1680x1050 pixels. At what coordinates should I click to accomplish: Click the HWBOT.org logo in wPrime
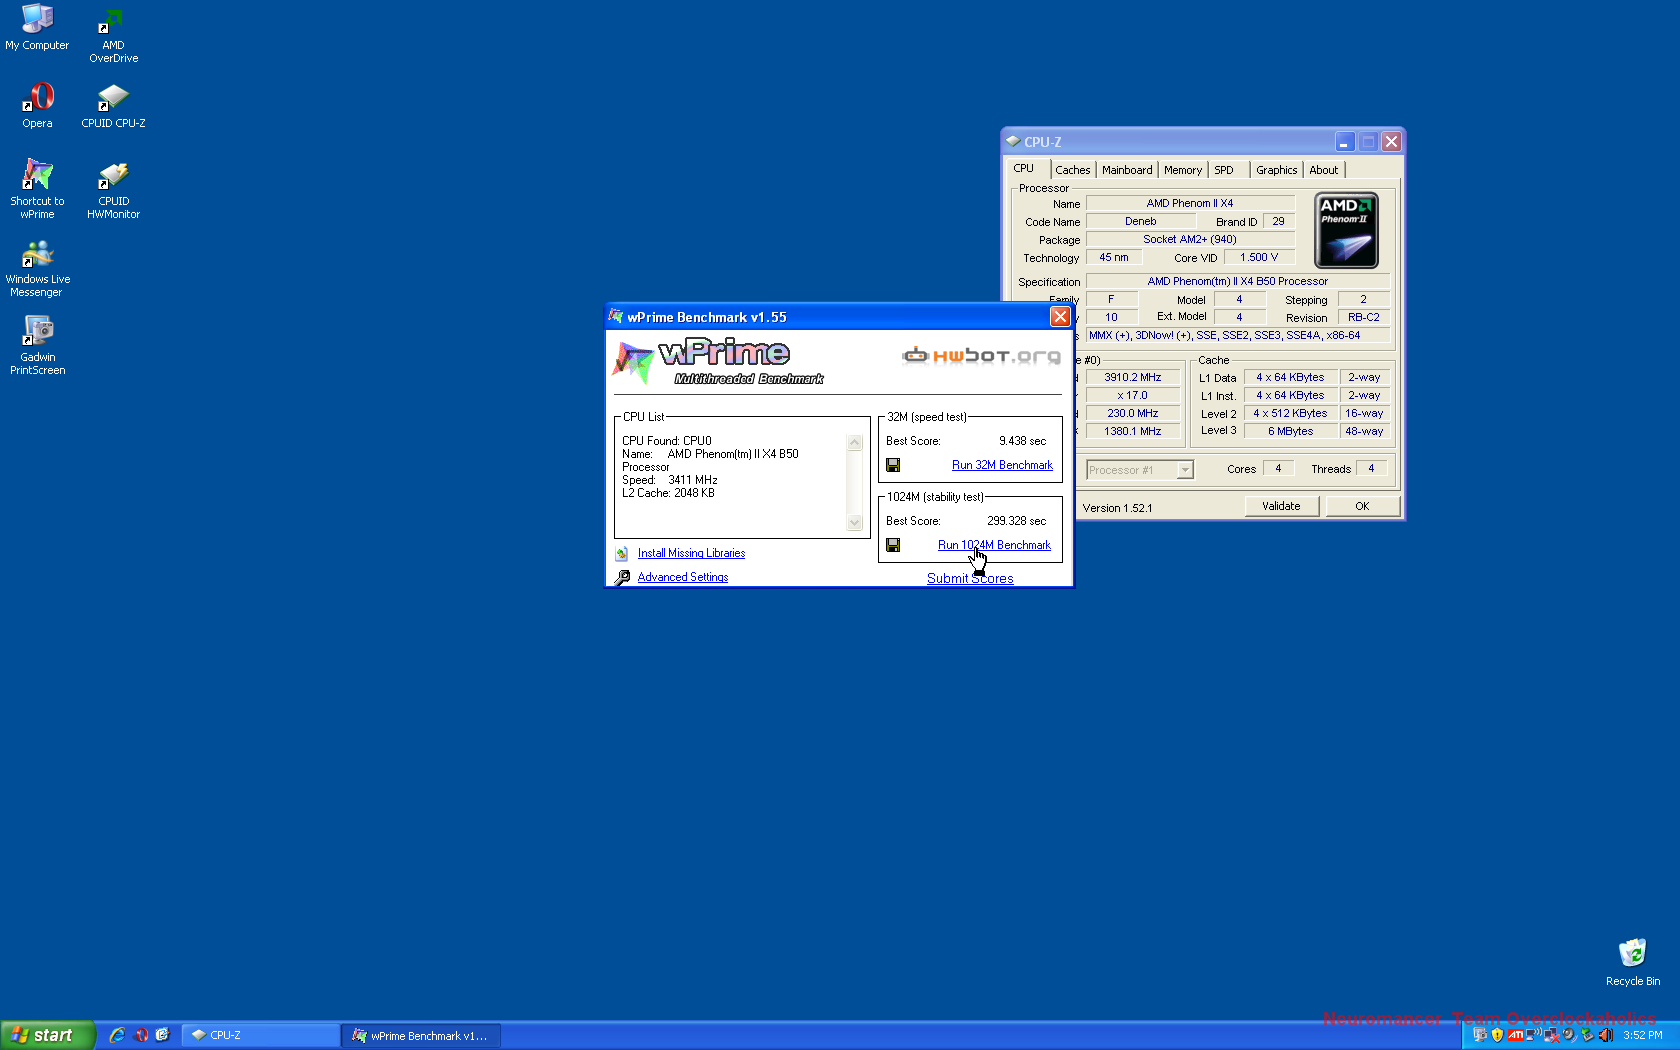click(x=981, y=355)
